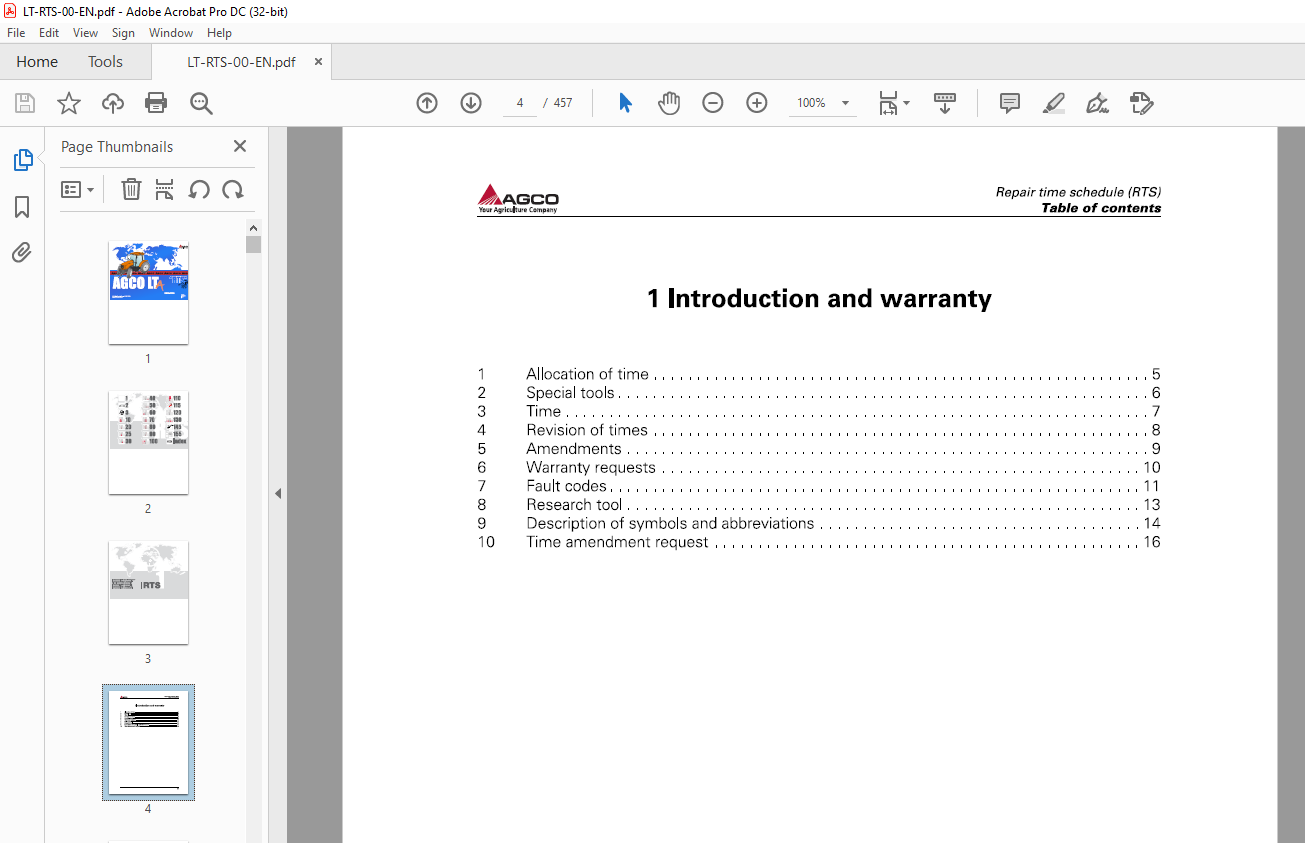The image size is (1305, 843).
Task: Click the page number input field
Action: [520, 103]
